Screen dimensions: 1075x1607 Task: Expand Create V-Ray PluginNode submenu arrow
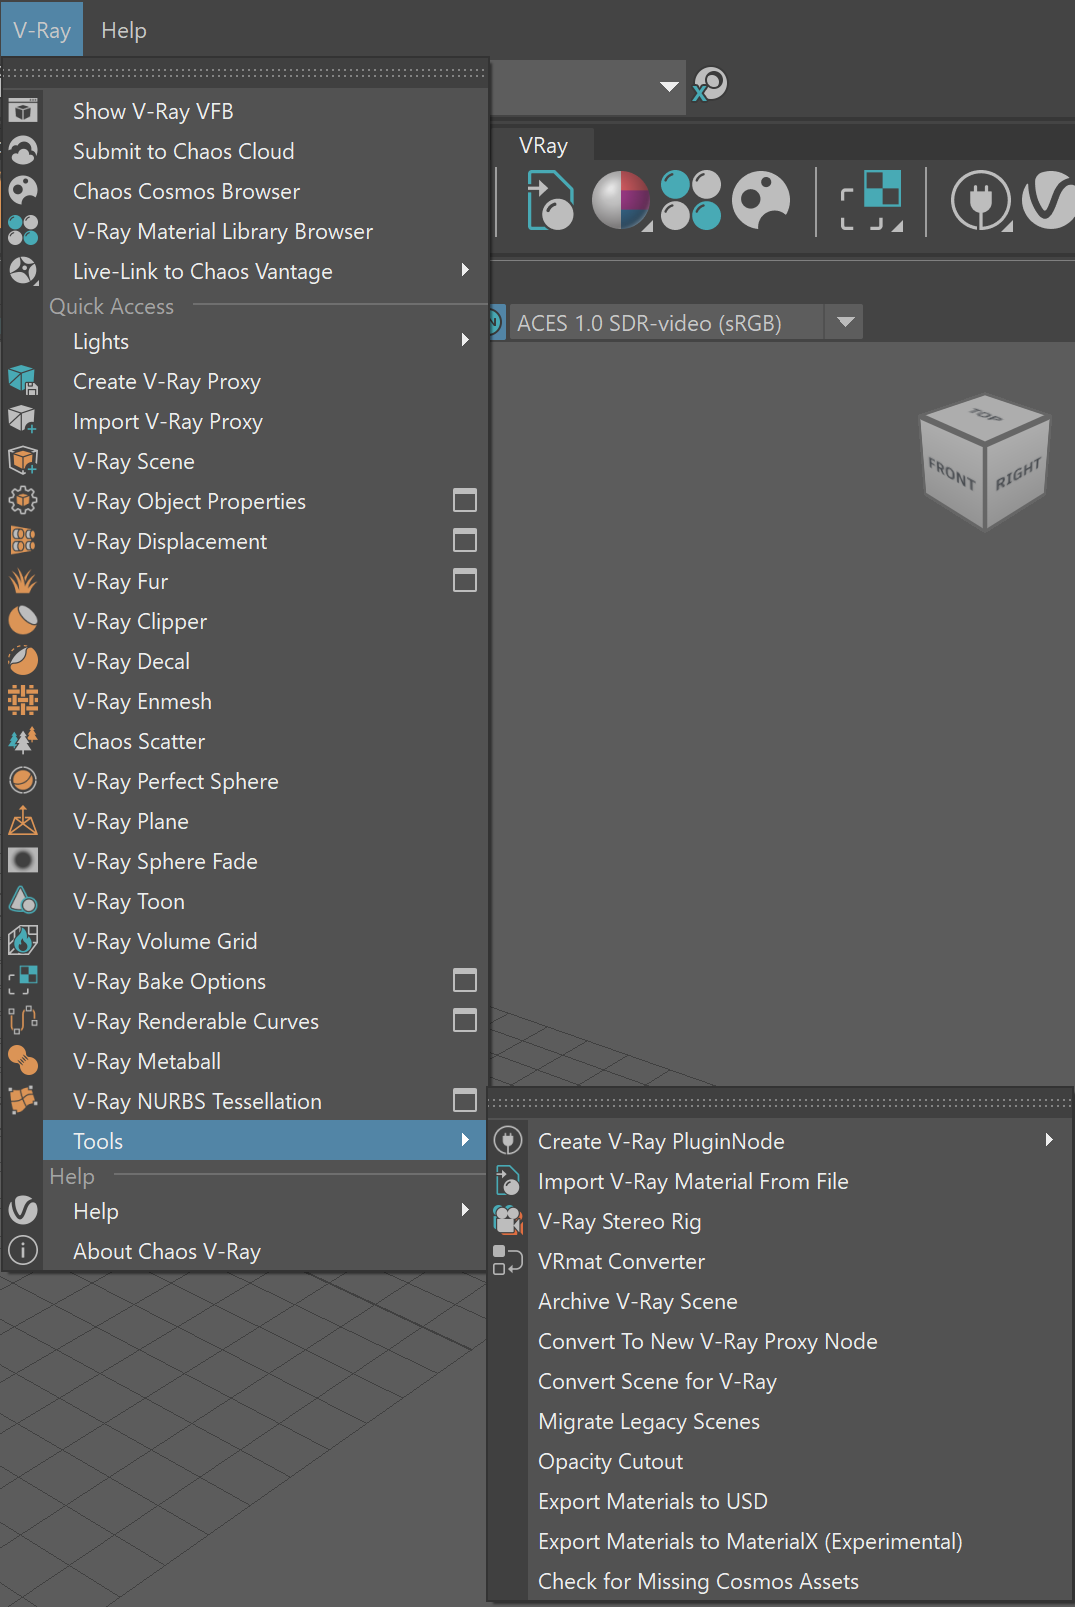[1049, 1140]
